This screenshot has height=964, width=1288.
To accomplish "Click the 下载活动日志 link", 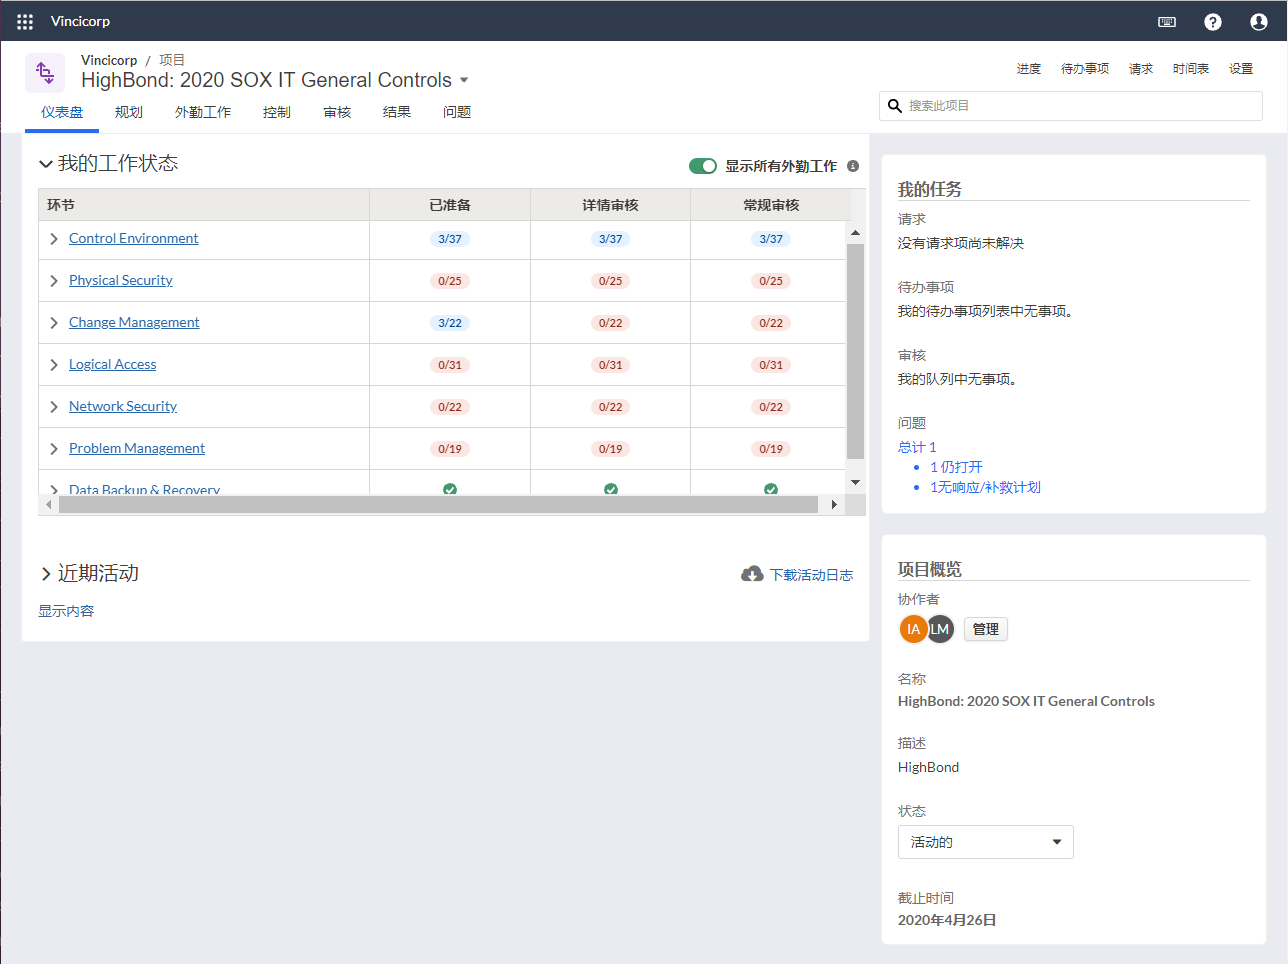I will [811, 575].
